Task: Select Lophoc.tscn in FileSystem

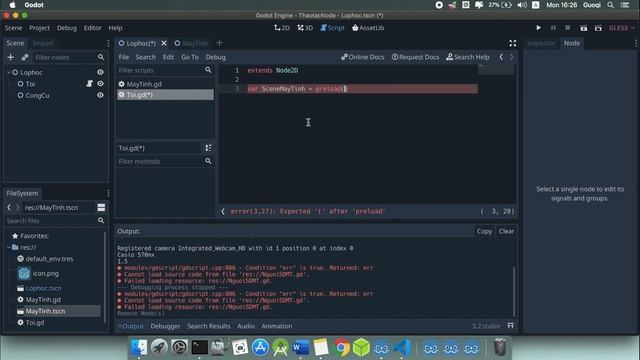Action: 40,288
